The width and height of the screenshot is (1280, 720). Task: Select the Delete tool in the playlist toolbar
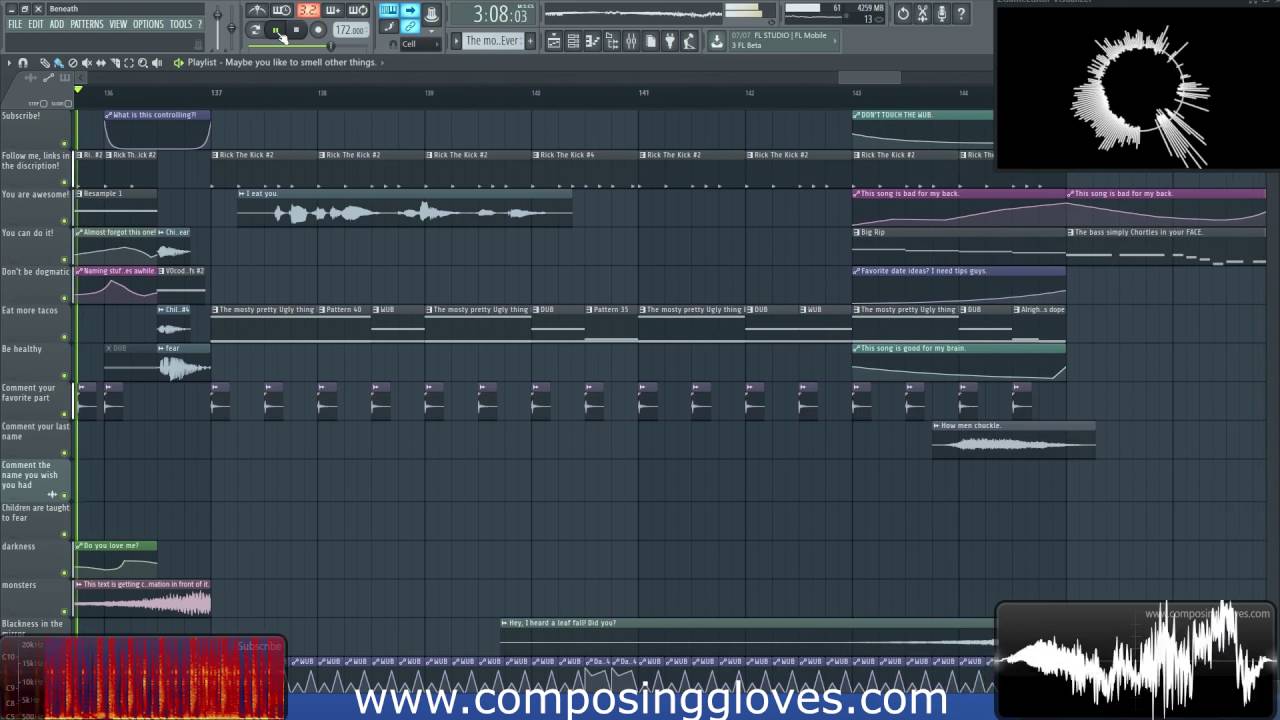click(73, 63)
